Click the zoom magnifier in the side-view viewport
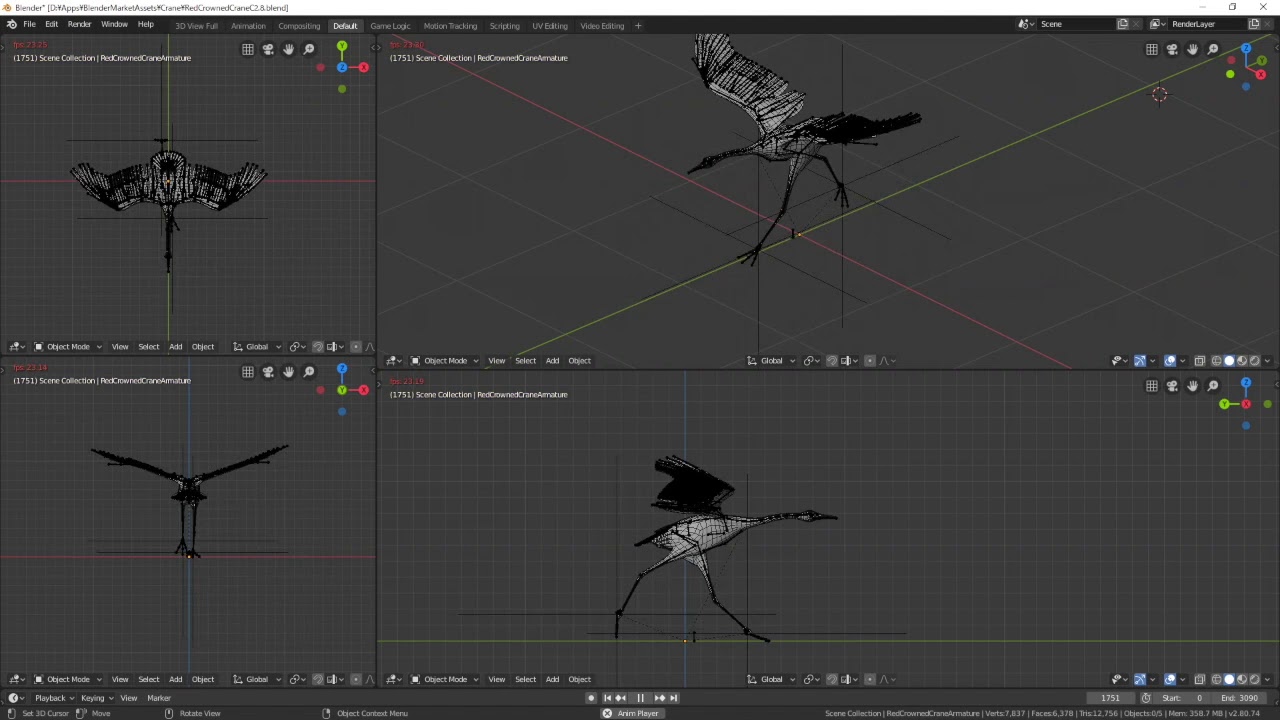 point(1213,386)
